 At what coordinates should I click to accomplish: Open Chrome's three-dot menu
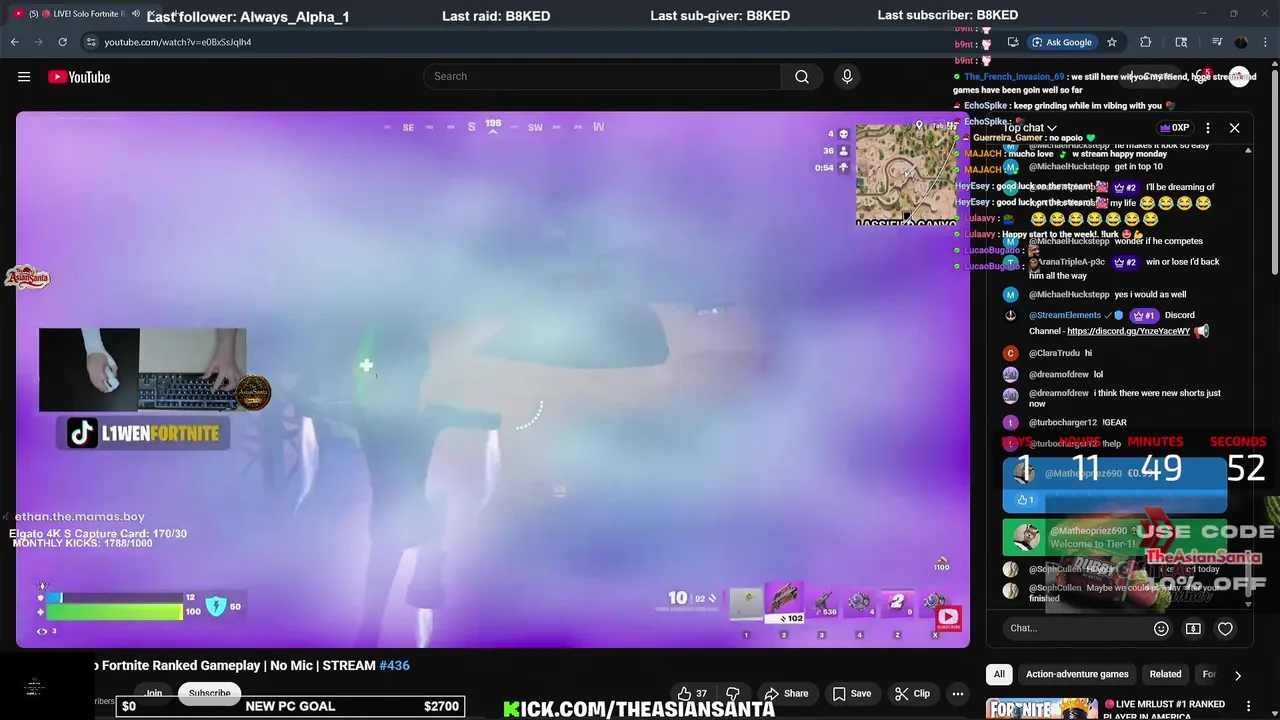coord(1266,42)
